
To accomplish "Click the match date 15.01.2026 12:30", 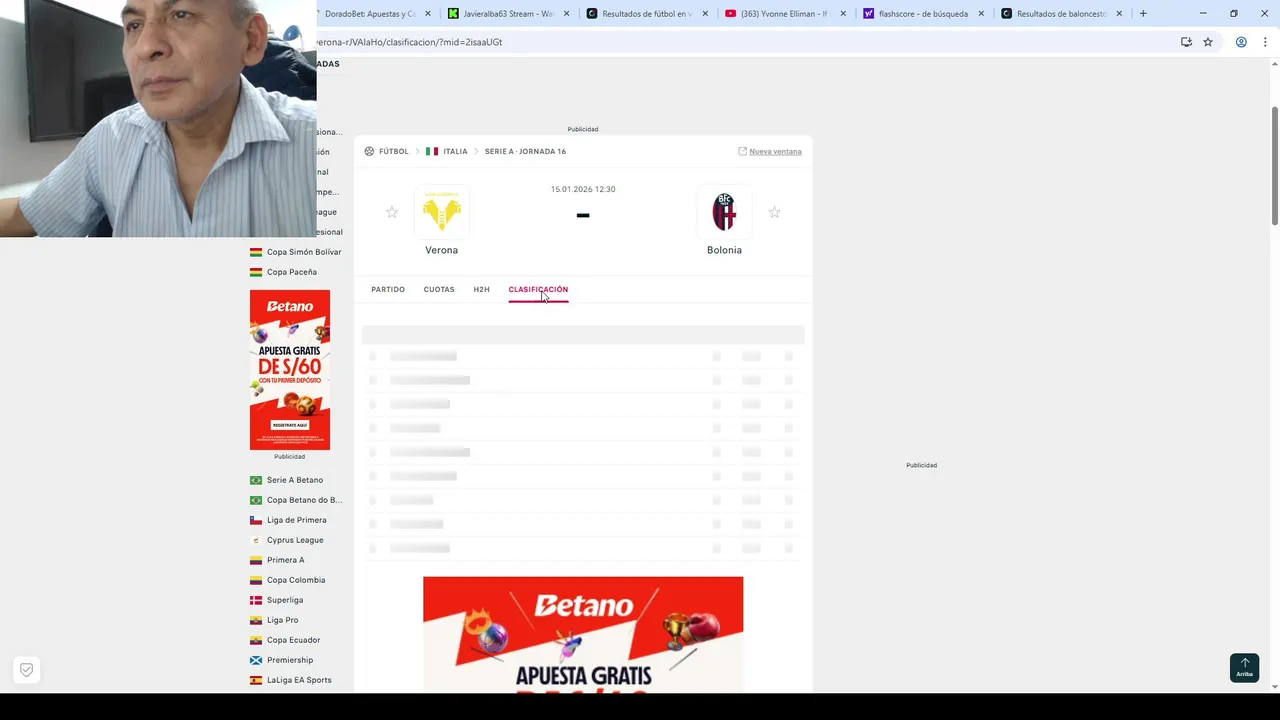I will click(x=583, y=189).
